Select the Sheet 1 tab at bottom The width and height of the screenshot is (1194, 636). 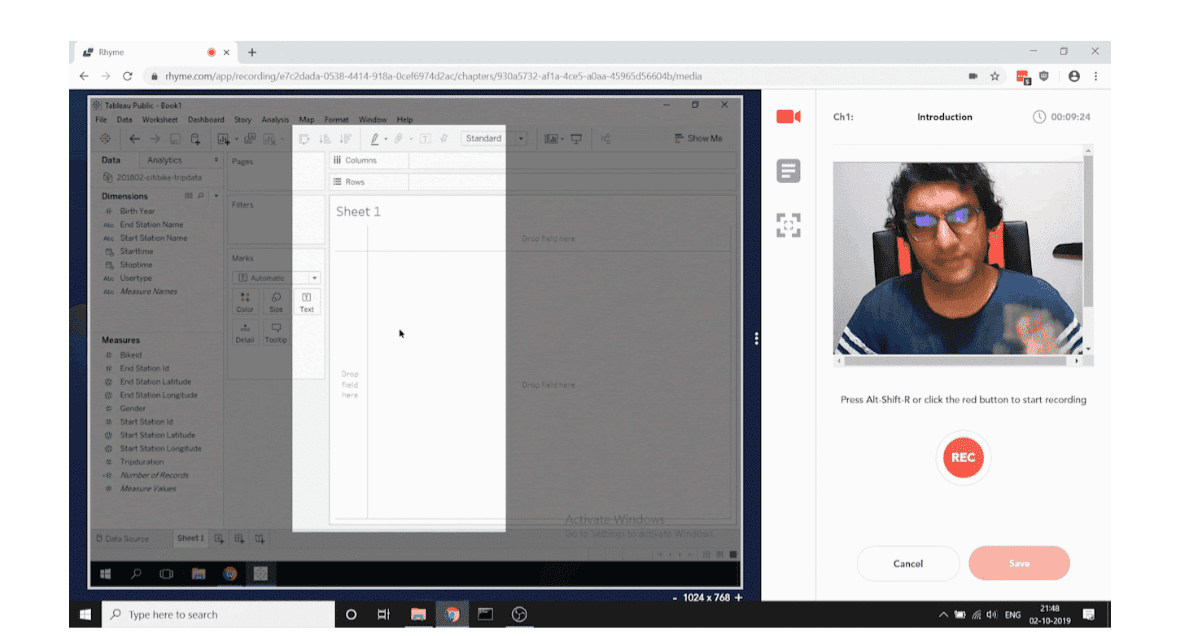click(x=190, y=539)
